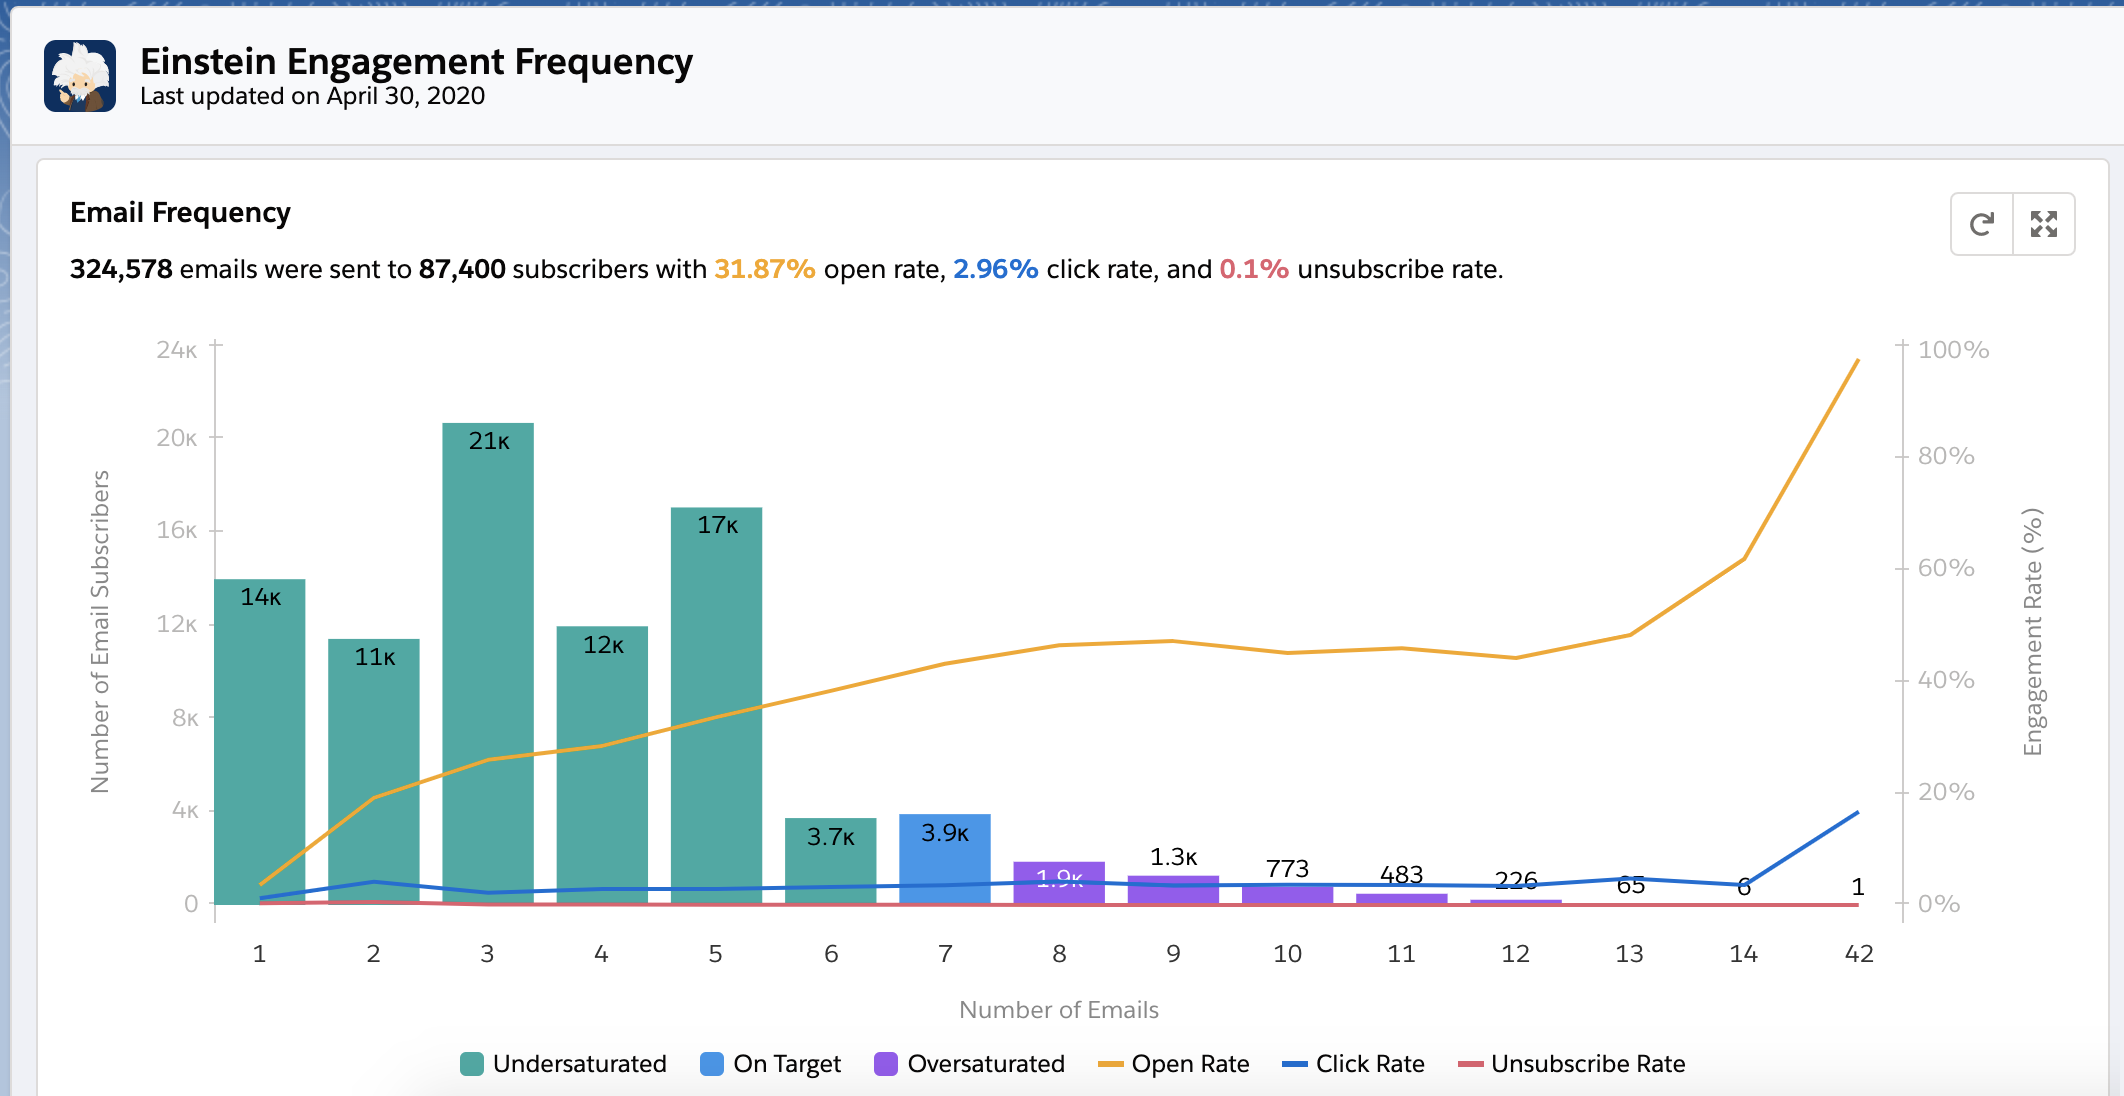The height and width of the screenshot is (1096, 2124).
Task: Hide Click Rate line via legend
Action: pyautogui.click(x=1369, y=1064)
